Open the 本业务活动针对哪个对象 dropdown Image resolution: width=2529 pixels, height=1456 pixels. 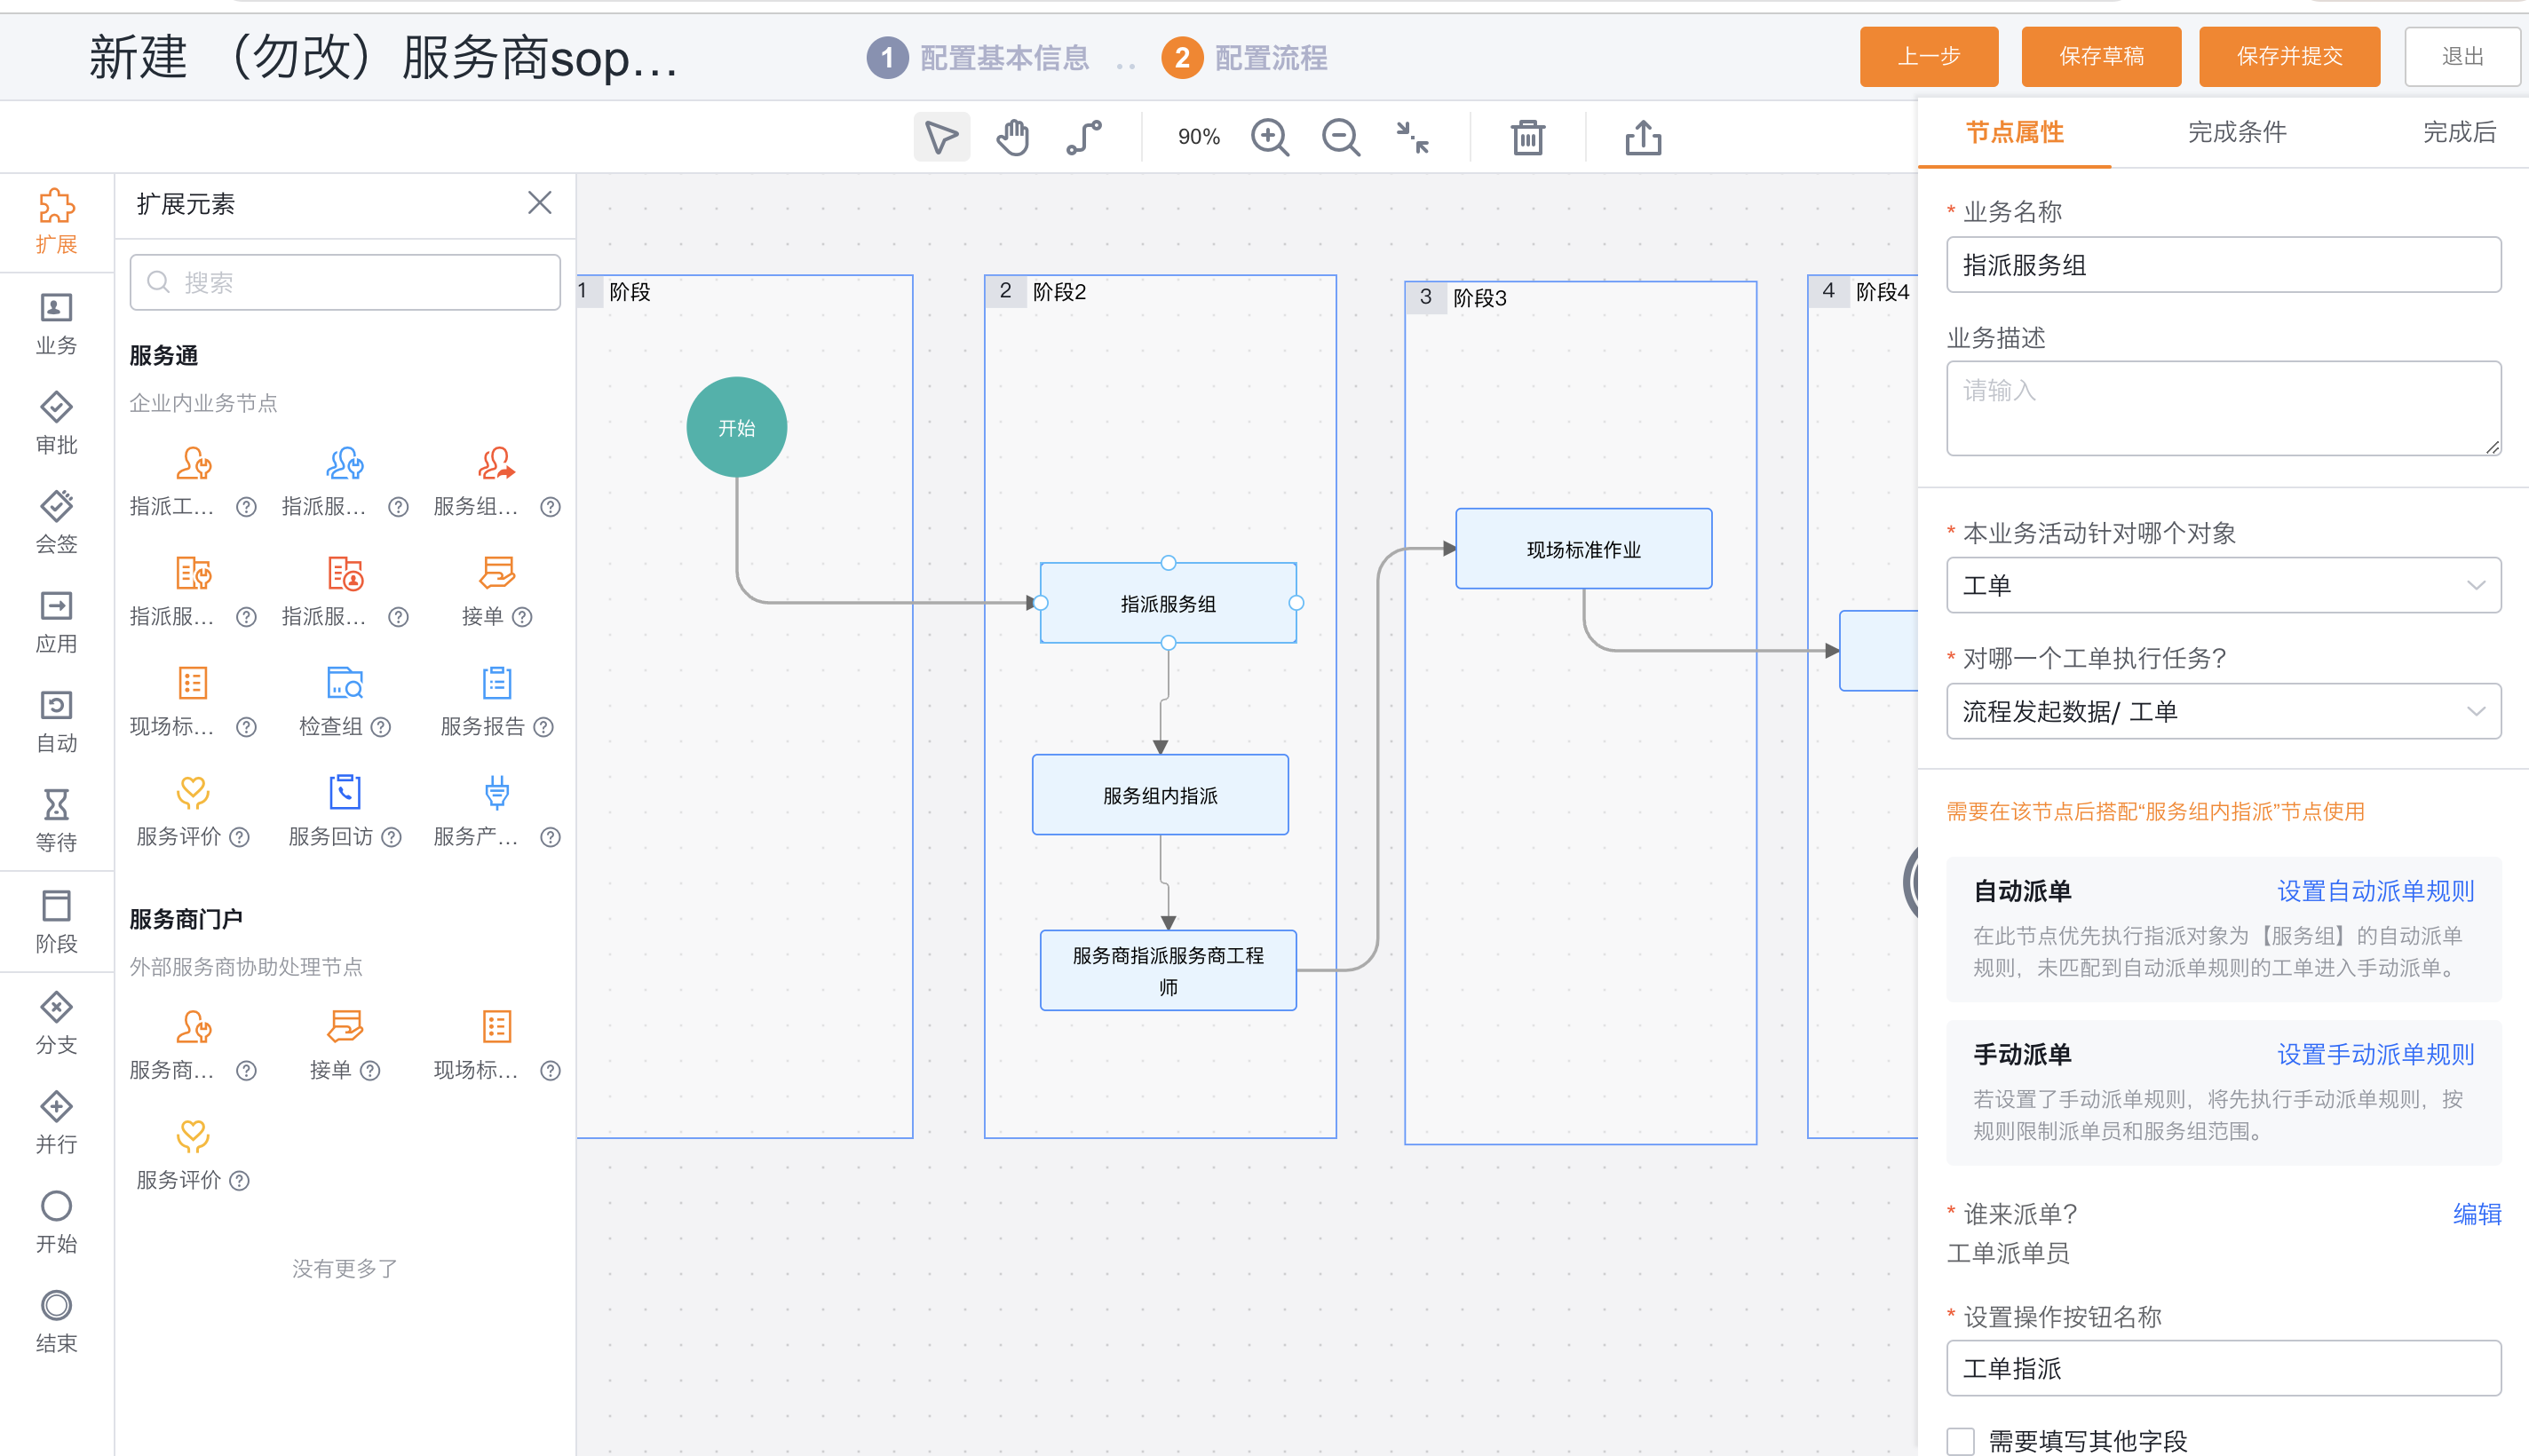pos(2223,585)
